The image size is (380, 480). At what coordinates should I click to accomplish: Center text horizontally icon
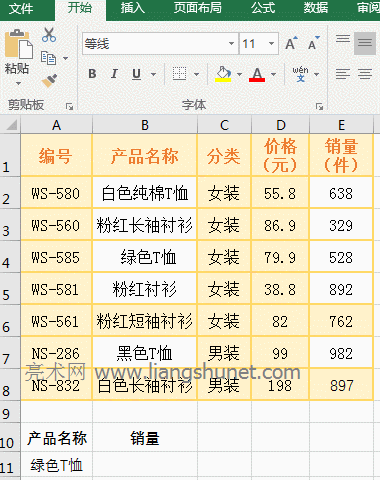pos(365,74)
